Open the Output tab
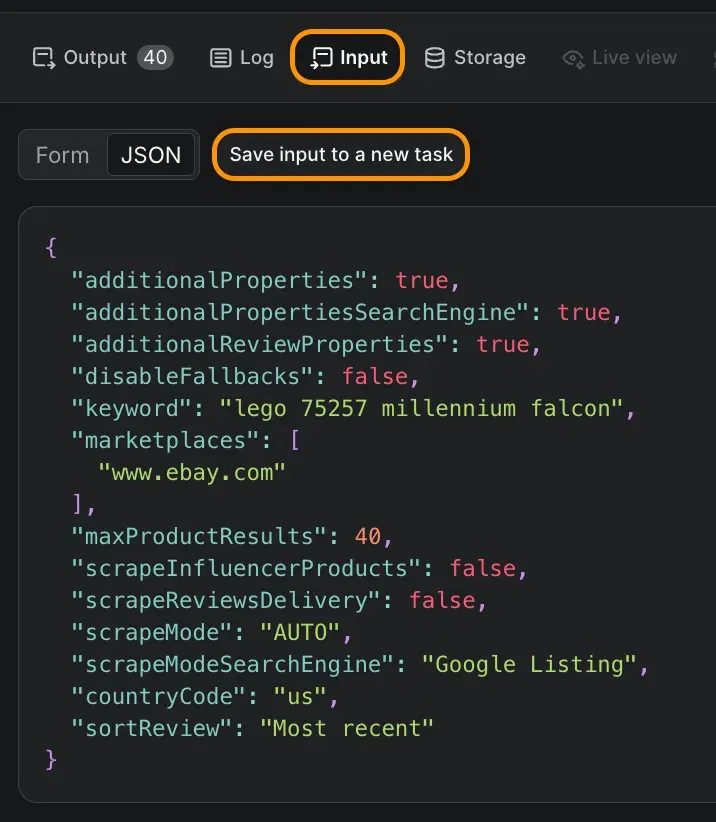716x822 pixels. click(x=103, y=57)
